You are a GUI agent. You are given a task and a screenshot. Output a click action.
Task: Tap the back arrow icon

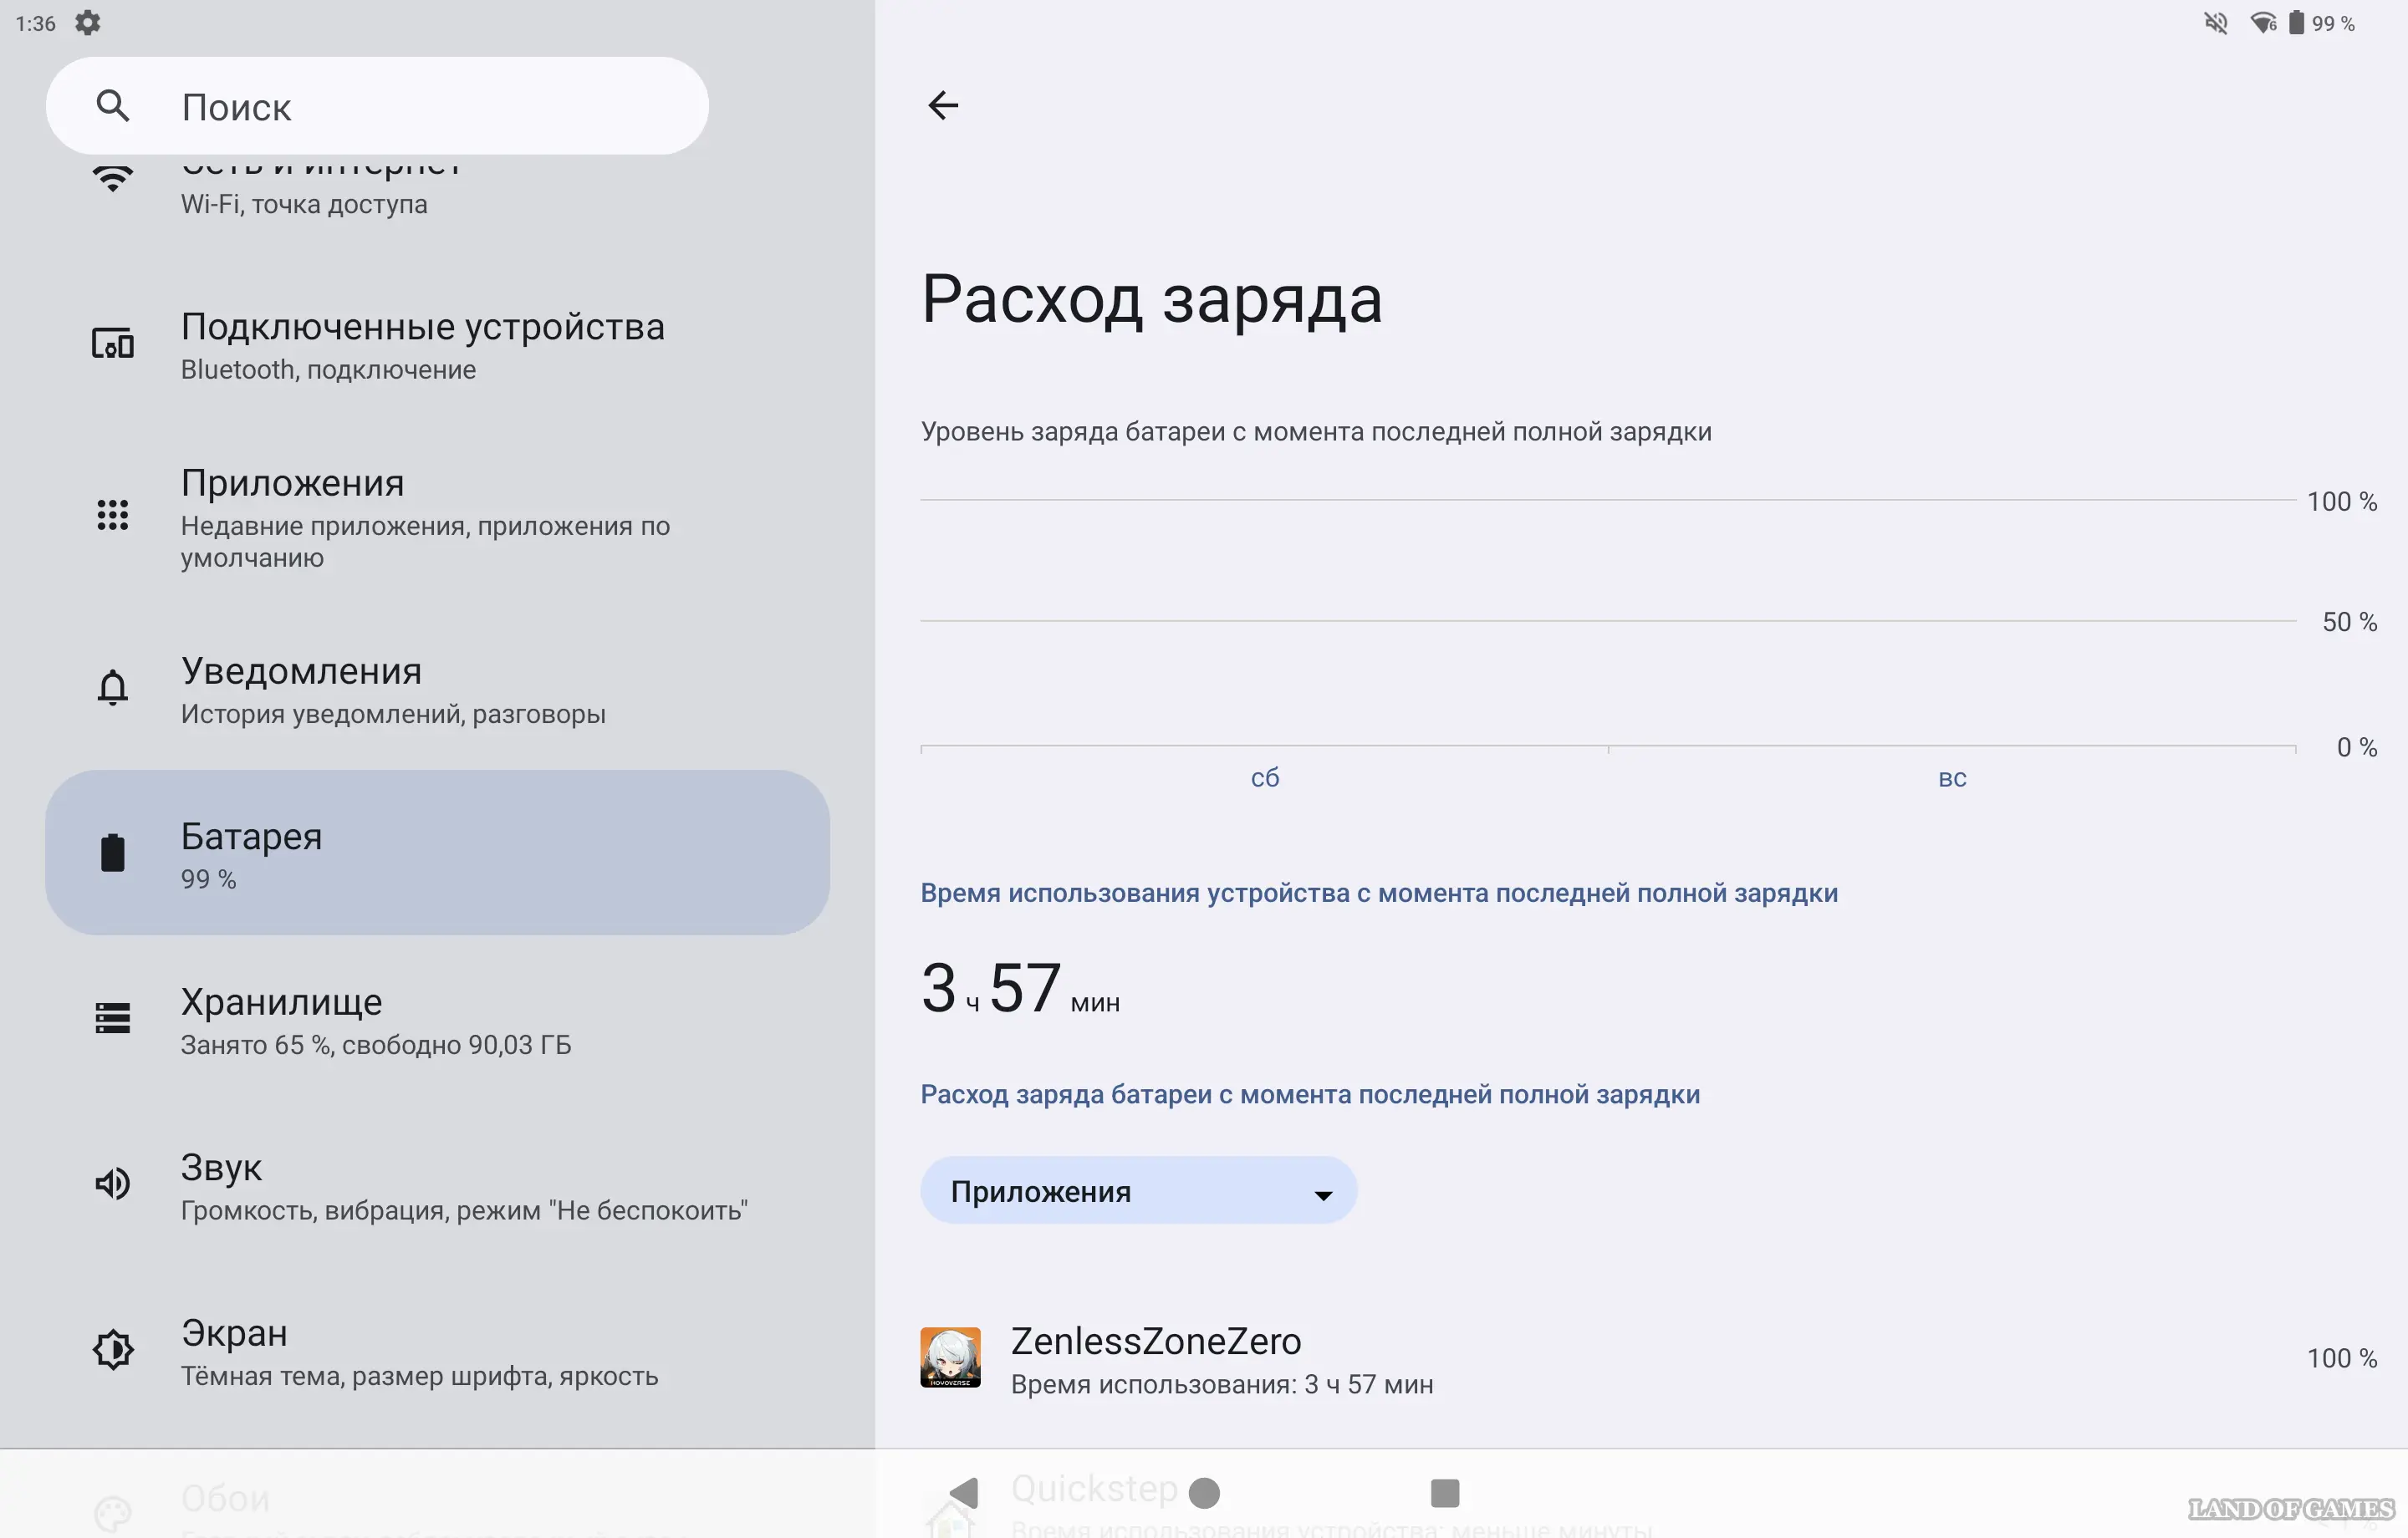[942, 105]
